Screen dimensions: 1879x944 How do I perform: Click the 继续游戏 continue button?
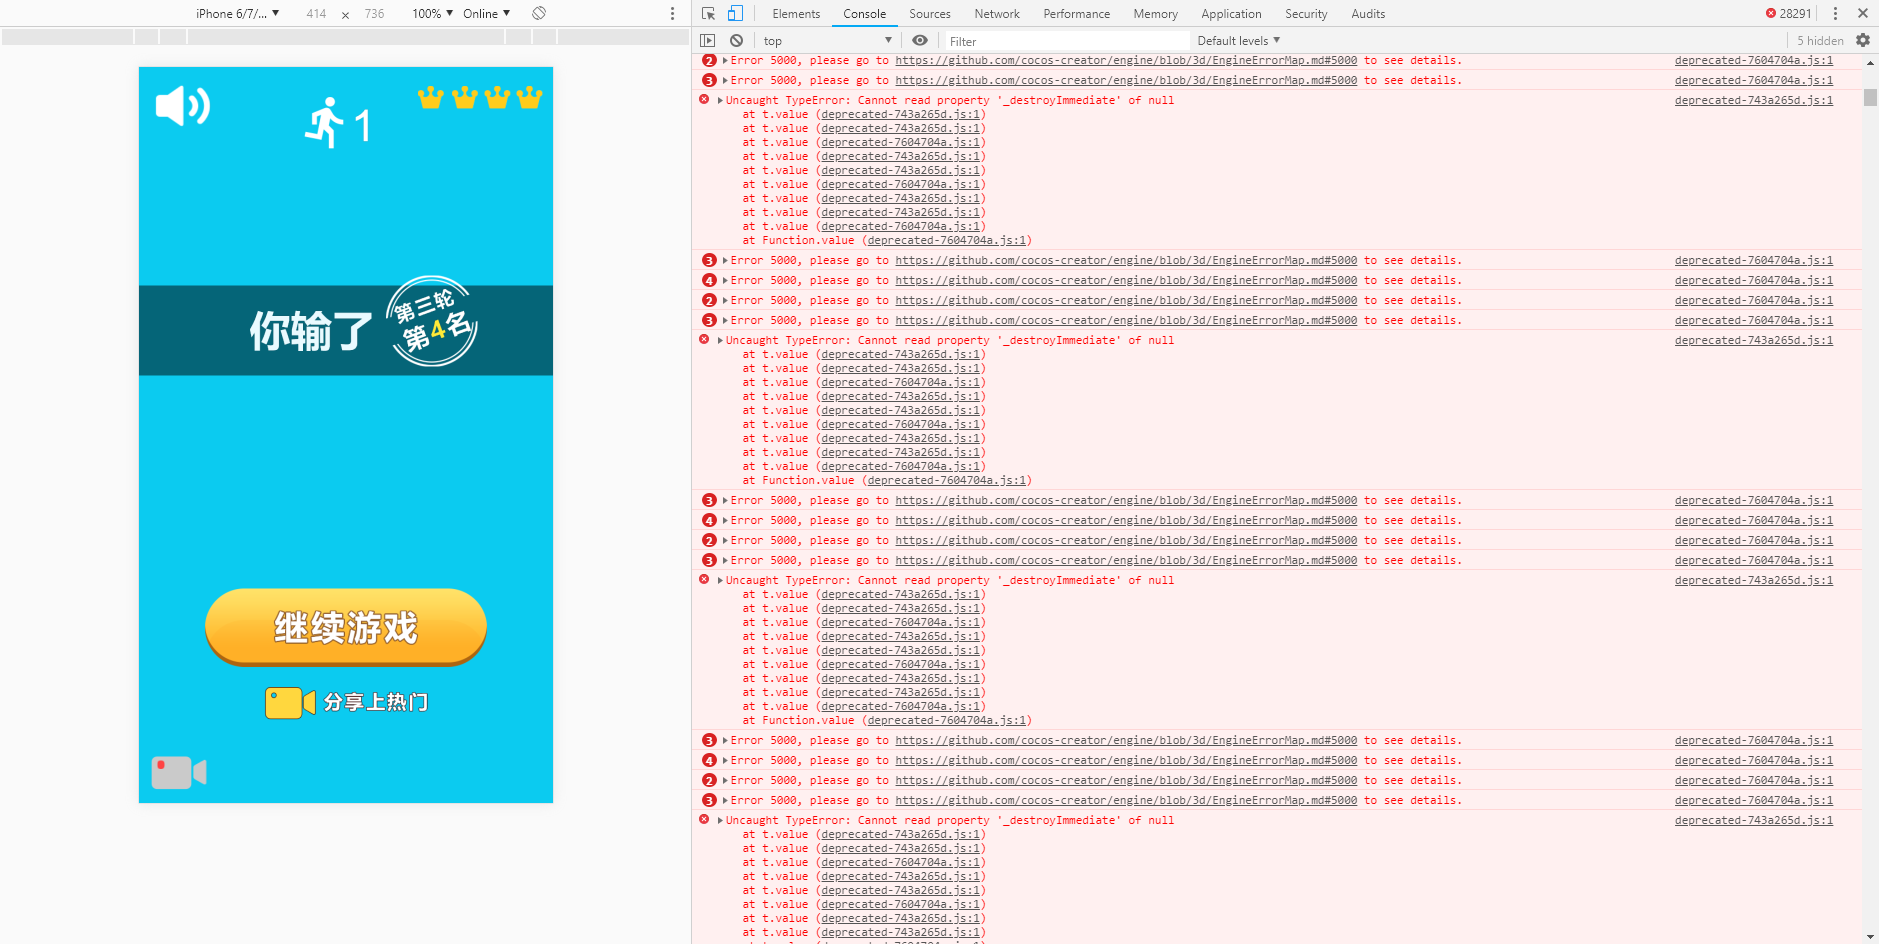click(346, 627)
